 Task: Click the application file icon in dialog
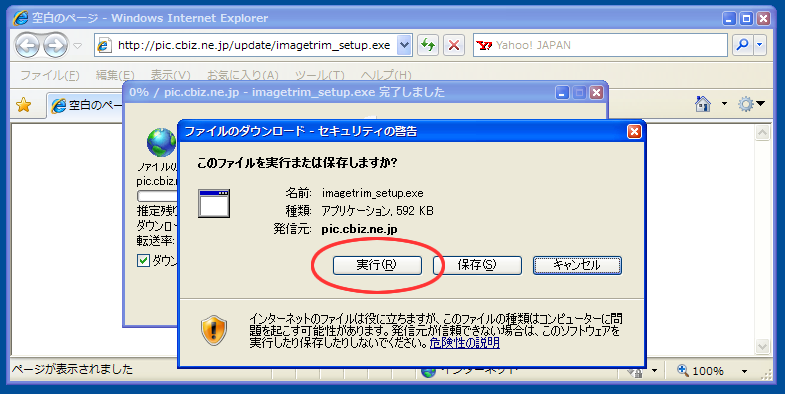[214, 203]
